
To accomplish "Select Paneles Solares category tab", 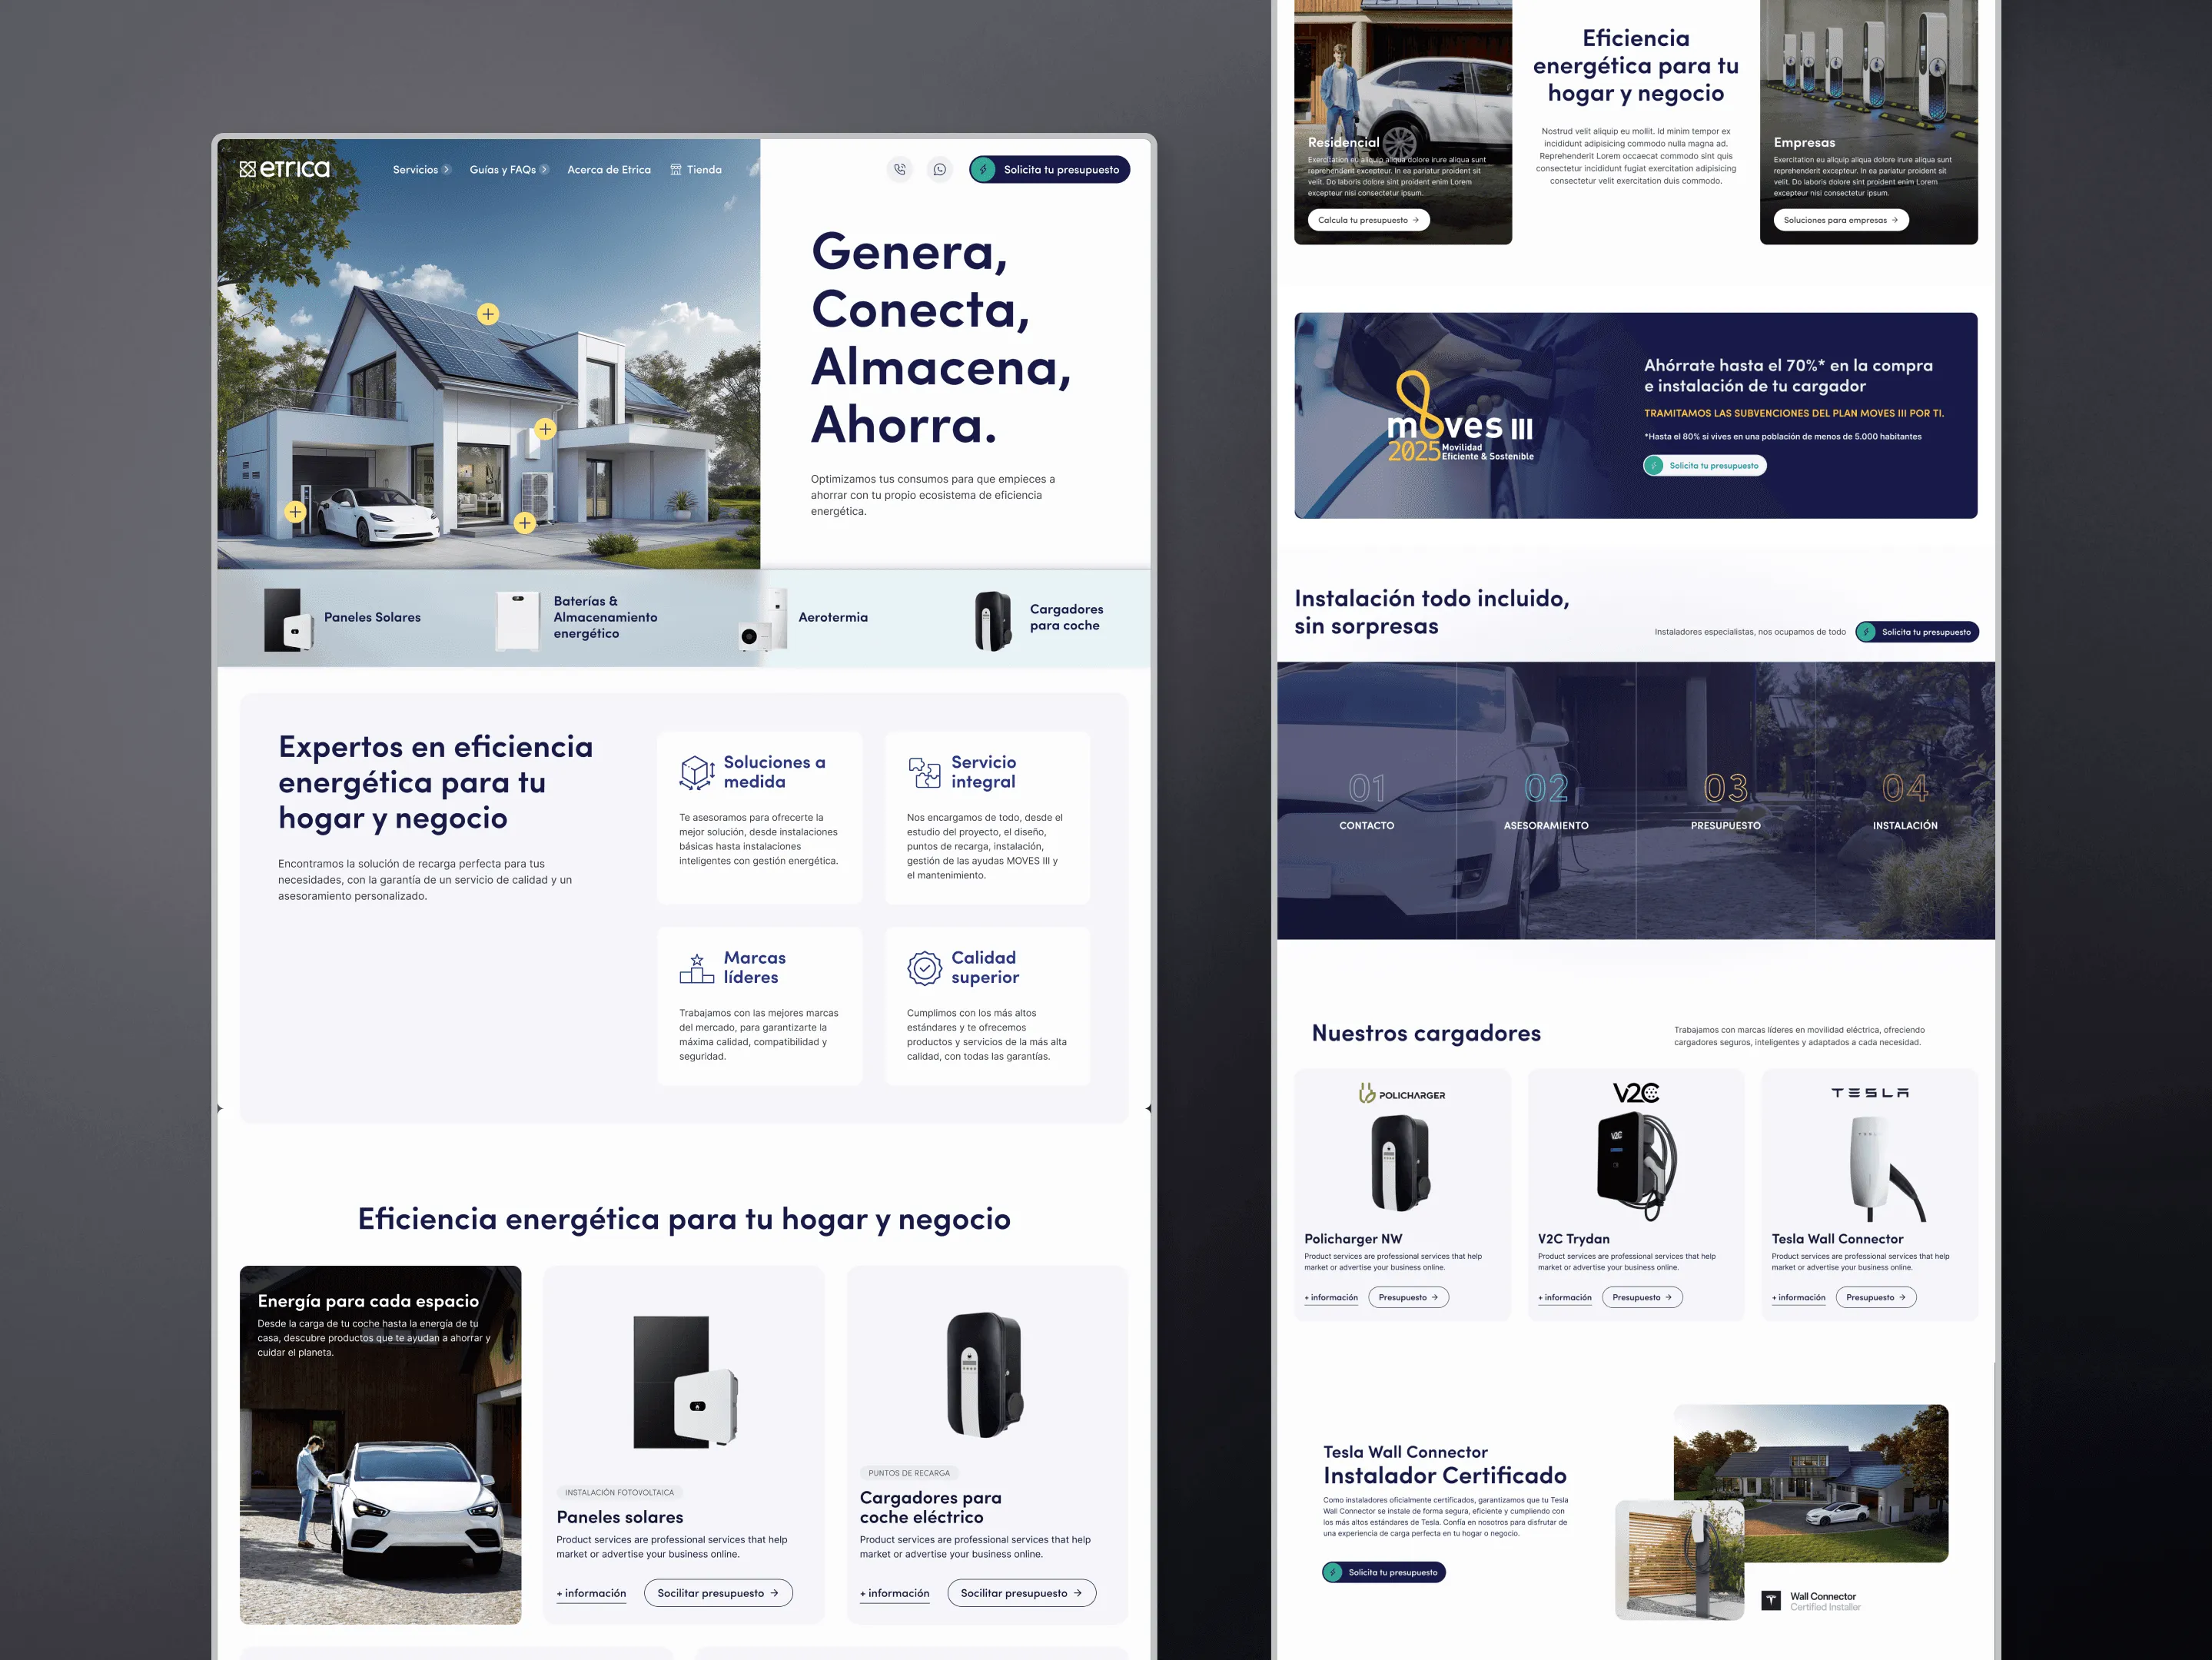I will tap(342, 618).
